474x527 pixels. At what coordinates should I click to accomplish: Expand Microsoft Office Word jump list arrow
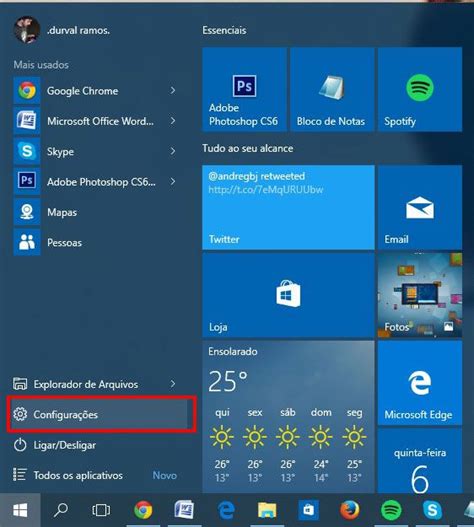point(172,121)
